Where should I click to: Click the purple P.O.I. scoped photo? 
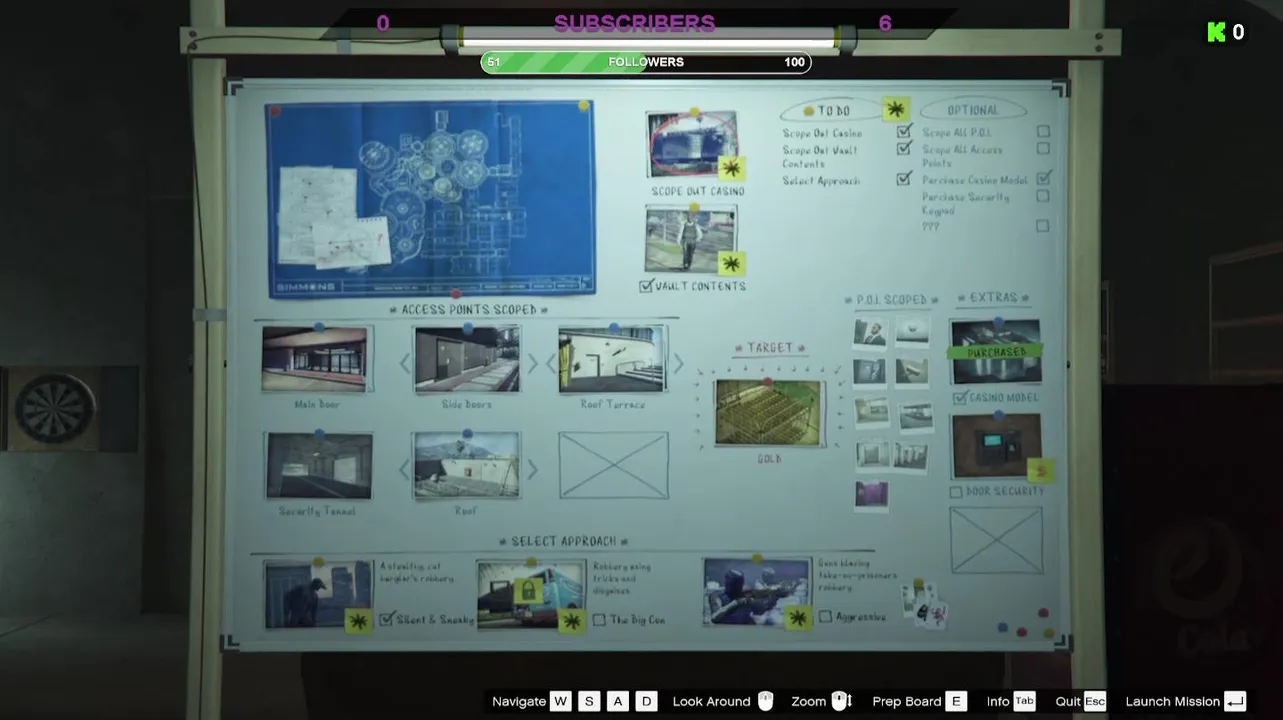pos(870,494)
